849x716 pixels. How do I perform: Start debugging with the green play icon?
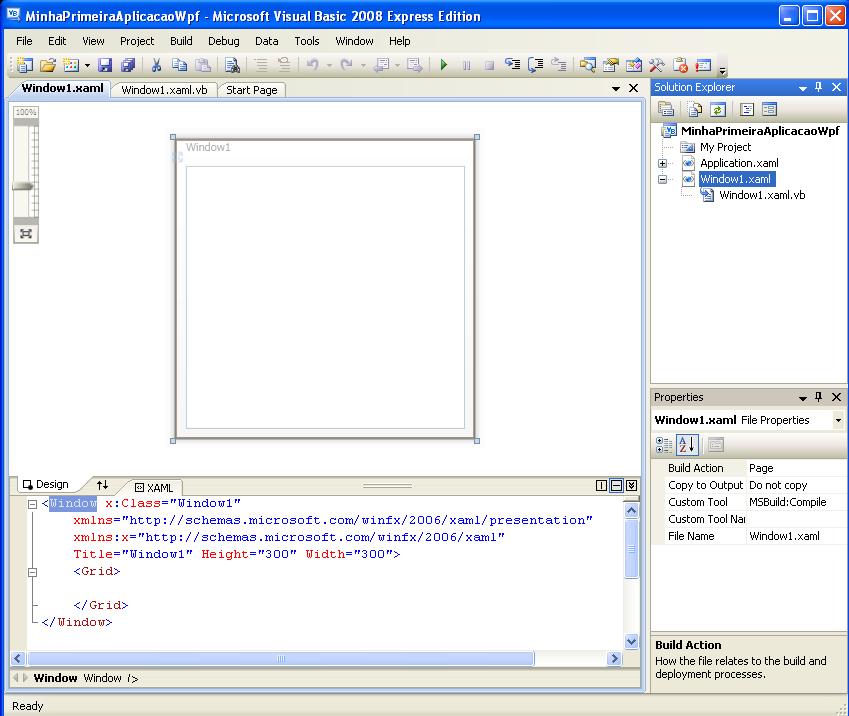pos(444,65)
